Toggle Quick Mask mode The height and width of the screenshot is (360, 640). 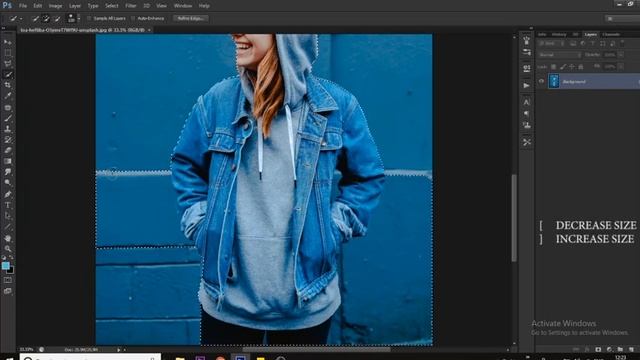[8, 280]
